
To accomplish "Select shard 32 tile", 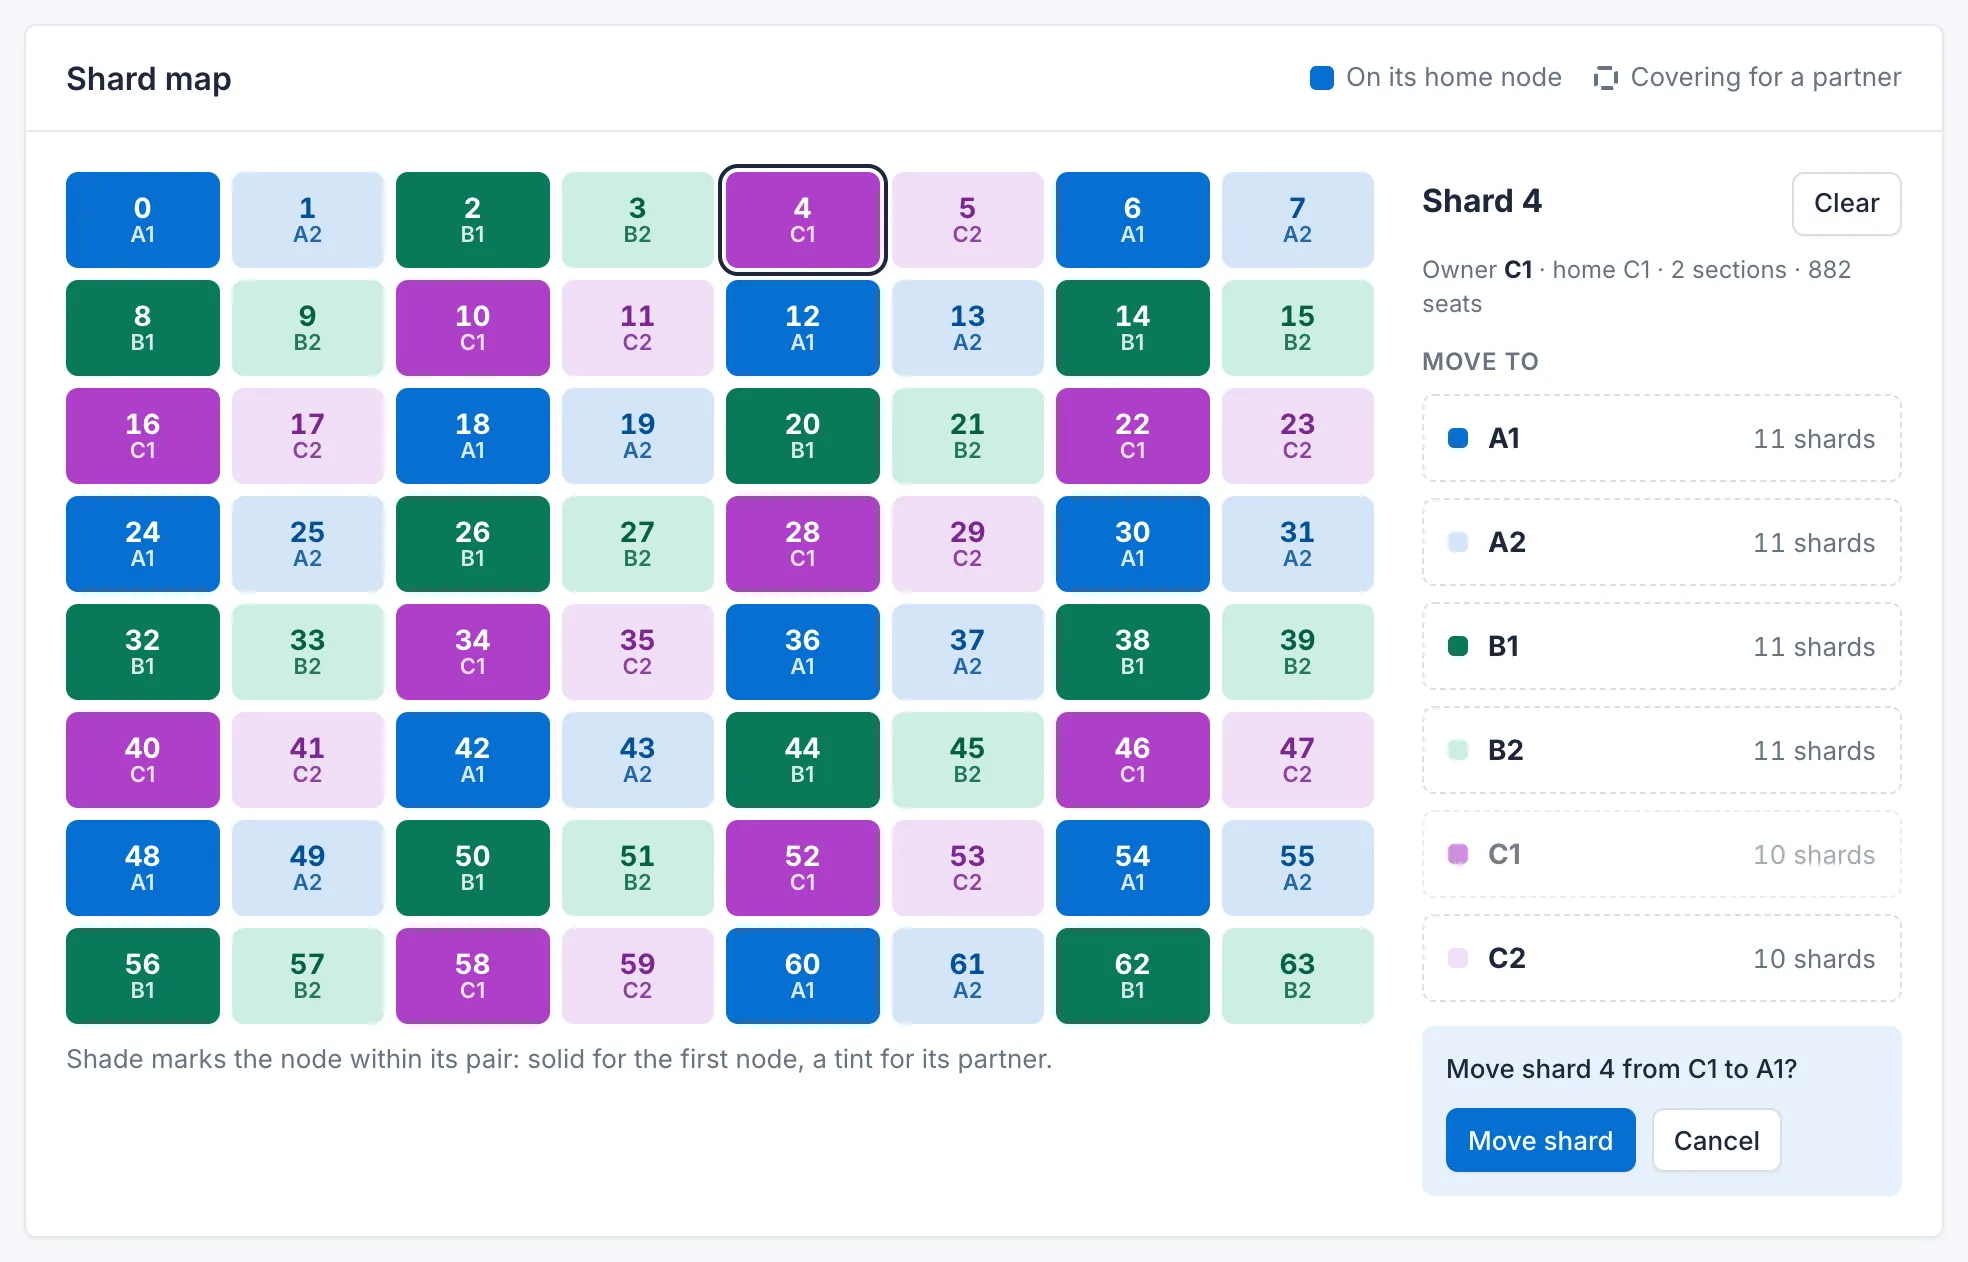I will click(x=143, y=652).
